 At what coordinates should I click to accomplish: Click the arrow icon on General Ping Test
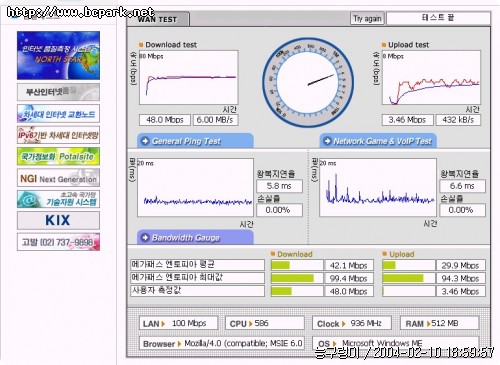pyautogui.click(x=145, y=141)
